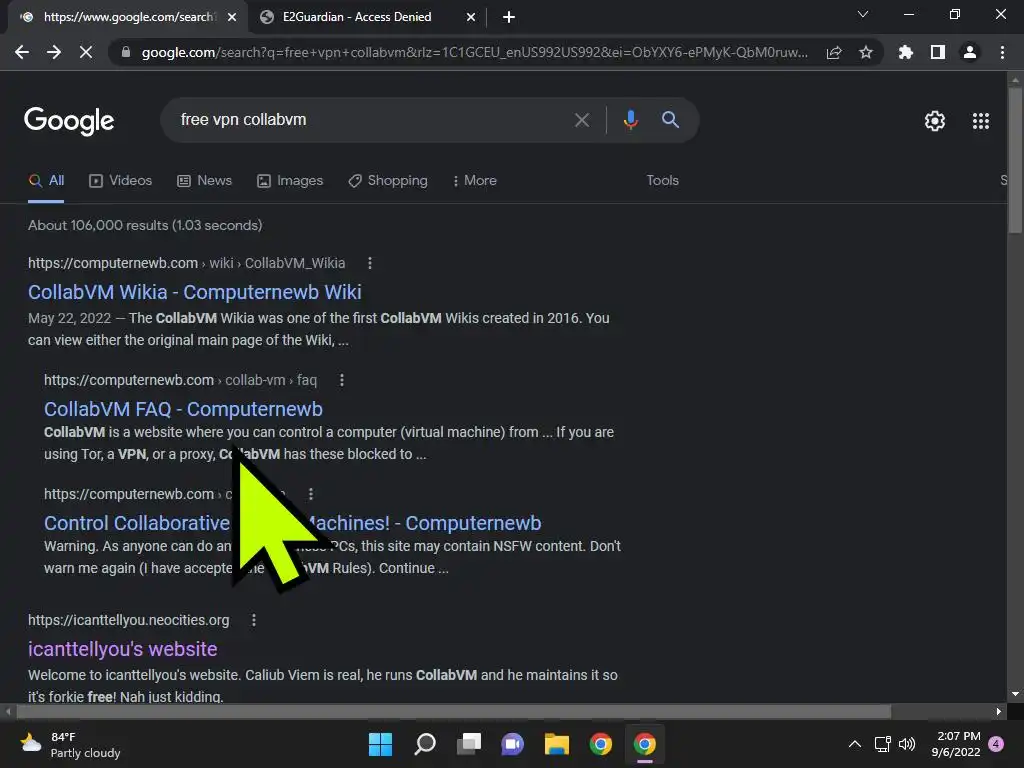Go back to the previous page
The width and height of the screenshot is (1024, 768).
[22, 52]
